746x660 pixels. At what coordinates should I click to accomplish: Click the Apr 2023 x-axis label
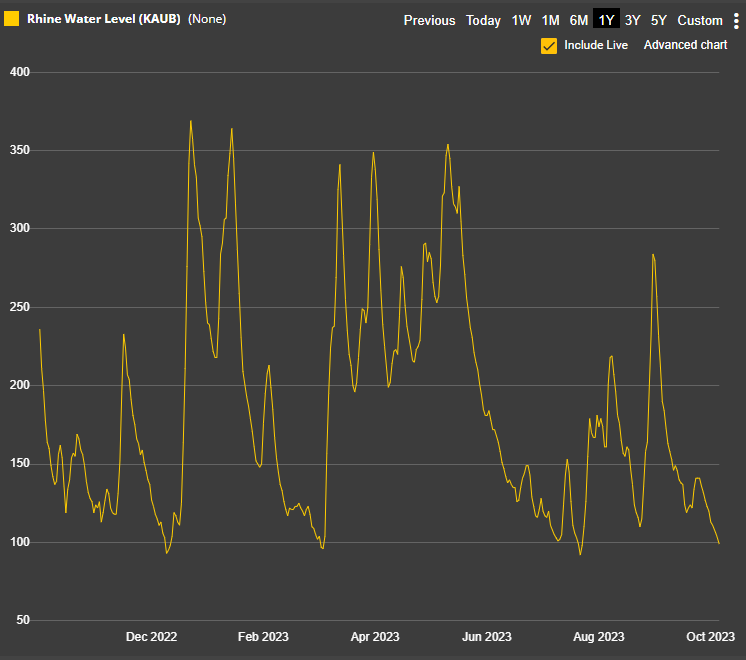pyautogui.click(x=375, y=637)
